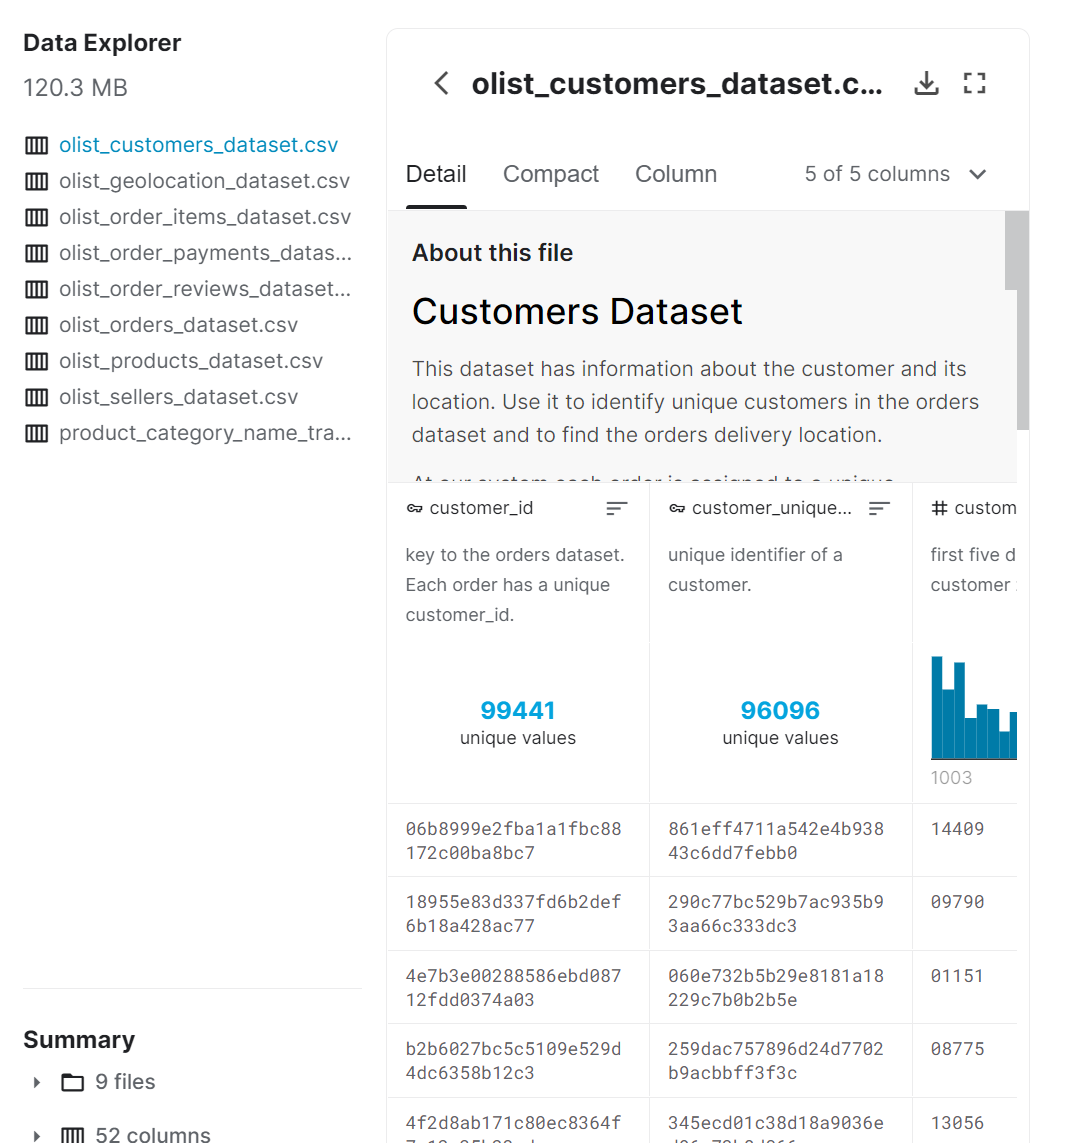The height and width of the screenshot is (1143, 1069).
Task: Open olist_orders_dataset.csv file
Action: [179, 325]
